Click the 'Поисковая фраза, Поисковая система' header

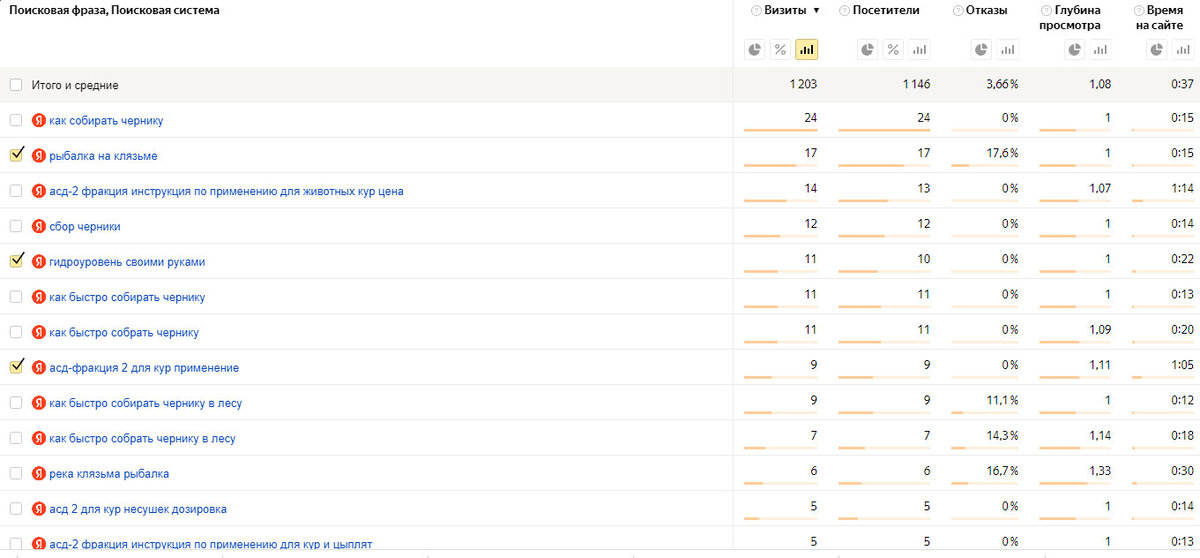[114, 10]
